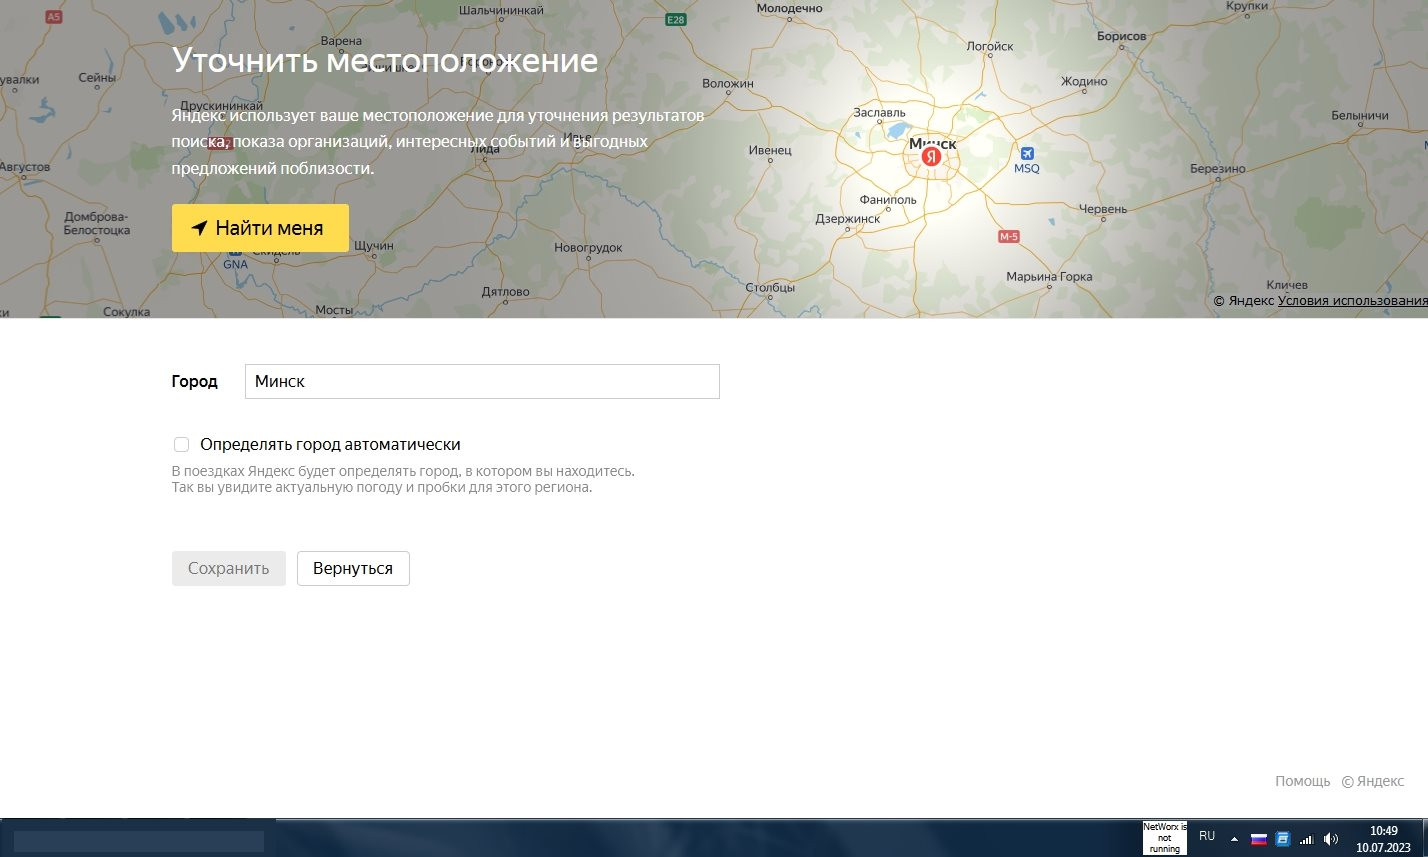Open 'Условия использования' link on map
The width and height of the screenshot is (1428, 857).
(1352, 301)
